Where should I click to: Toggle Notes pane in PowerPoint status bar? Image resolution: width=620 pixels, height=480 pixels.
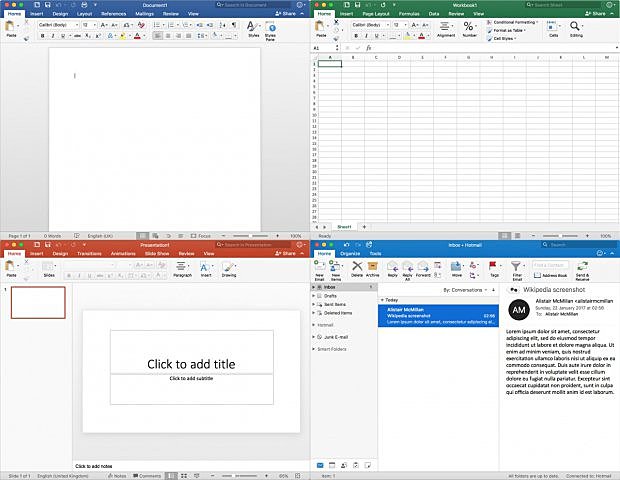tap(117, 476)
